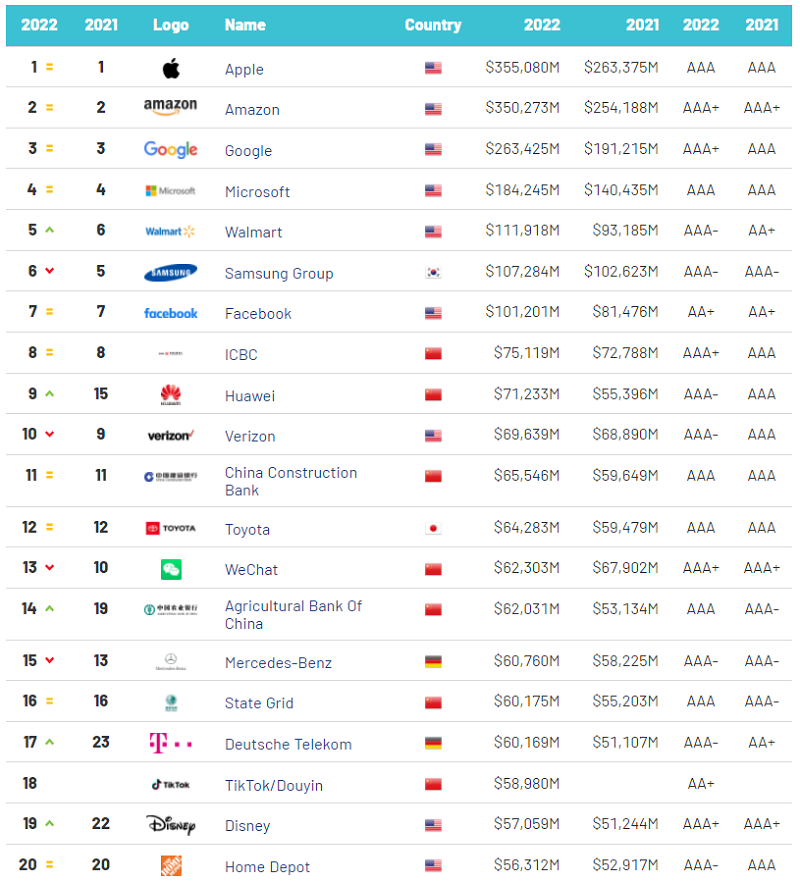Click the Country column header
Screen dimensions: 800x882
[433, 25]
